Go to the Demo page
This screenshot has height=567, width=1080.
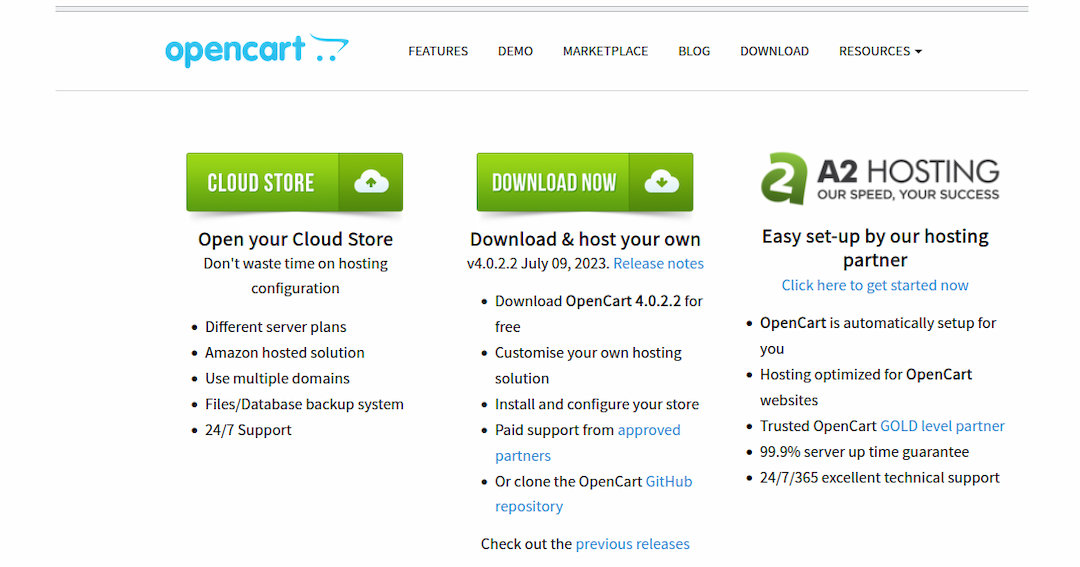pos(515,51)
